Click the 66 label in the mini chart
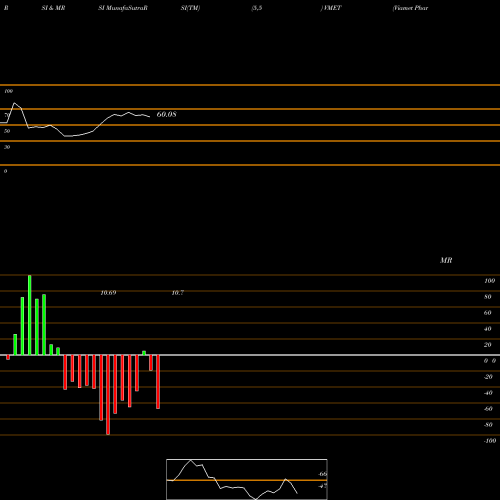 [x=323, y=474]
